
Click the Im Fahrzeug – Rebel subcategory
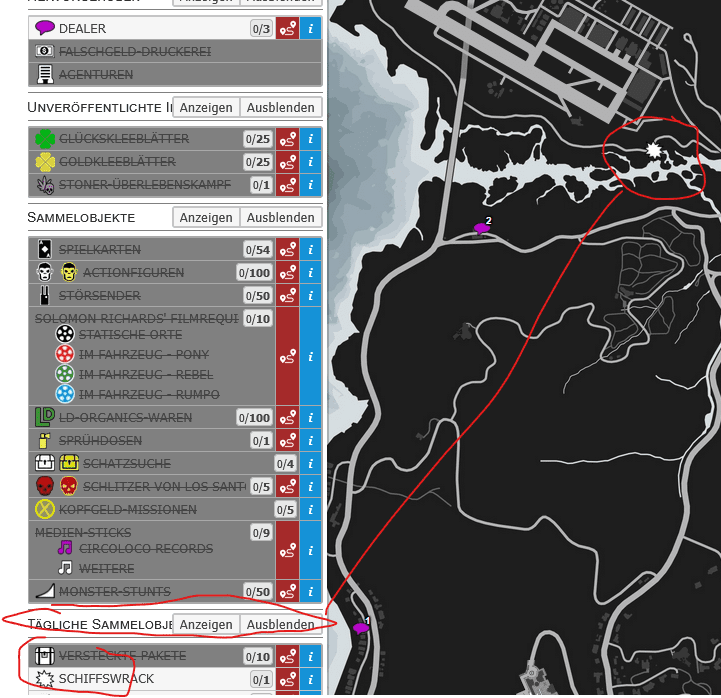pyautogui.click(x=134, y=374)
